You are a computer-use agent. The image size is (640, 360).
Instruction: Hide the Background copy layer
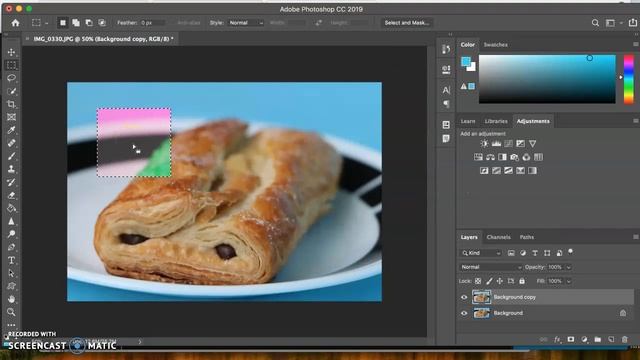[464, 297]
